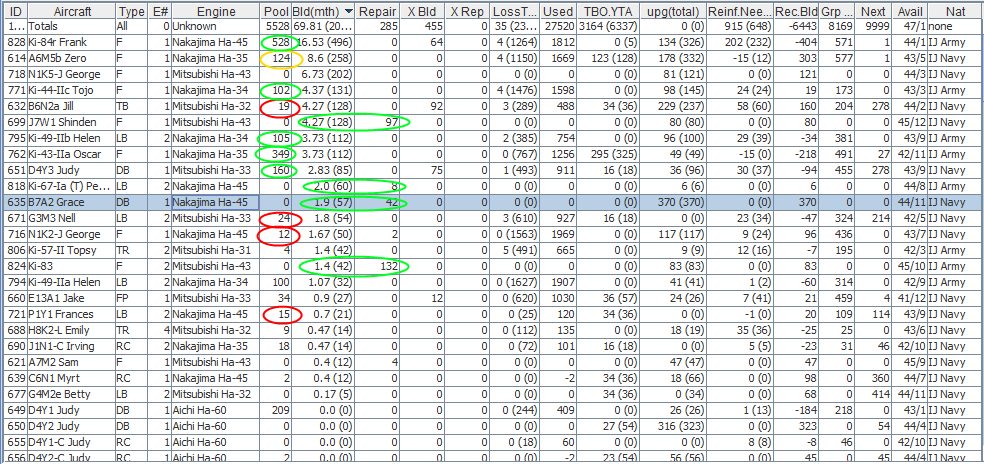Select G3M3 Nell aircraft cell
The width and height of the screenshot is (984, 464).
pos(72,219)
